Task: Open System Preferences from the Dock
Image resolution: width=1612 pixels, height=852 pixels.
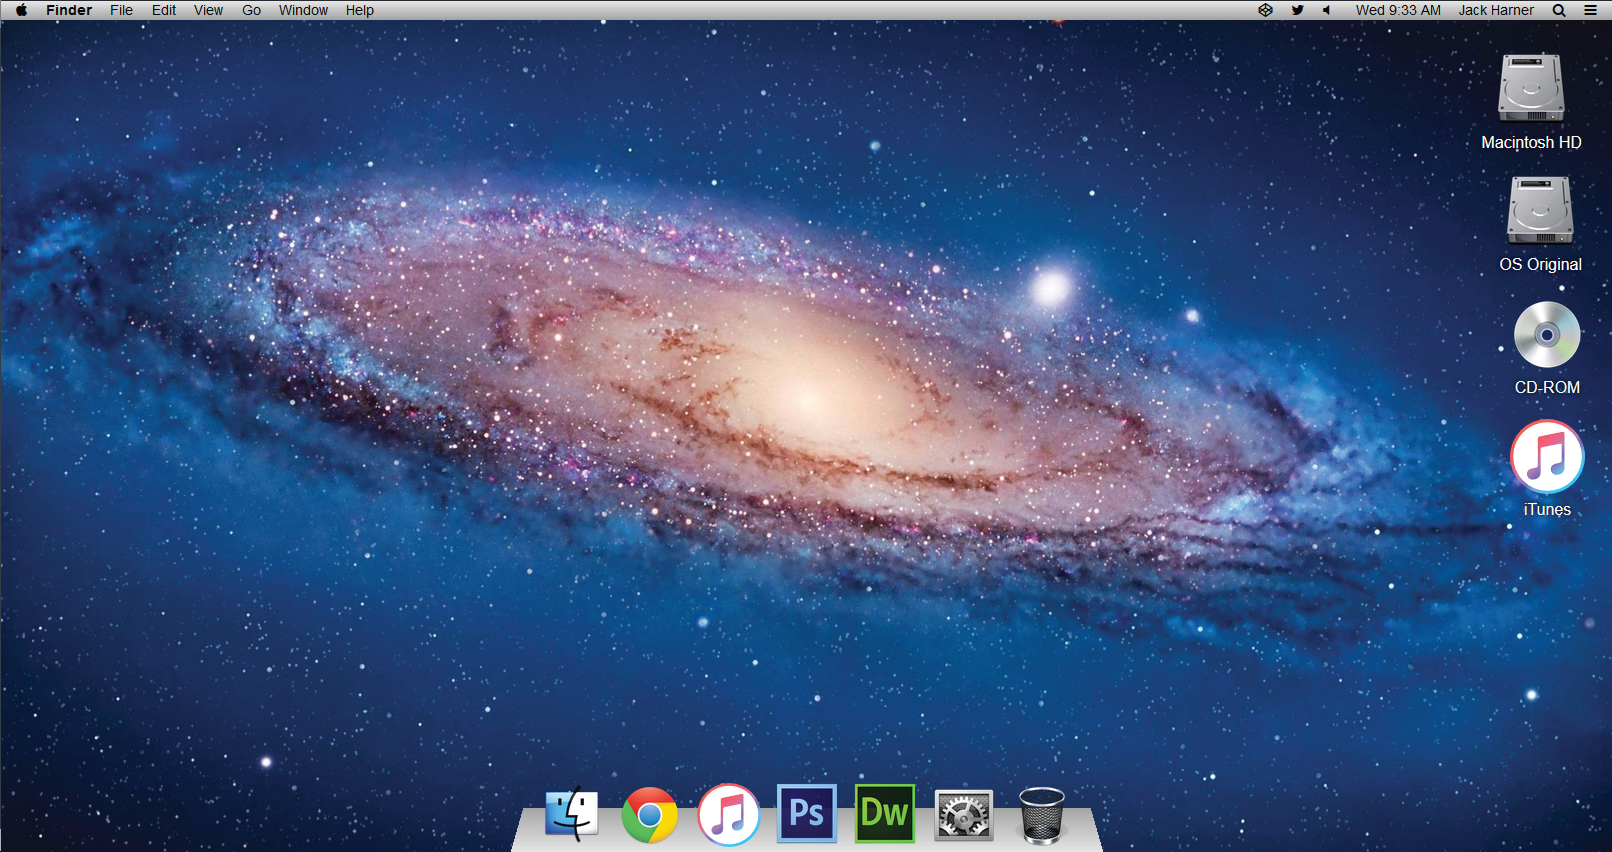Action: pyautogui.click(x=963, y=815)
